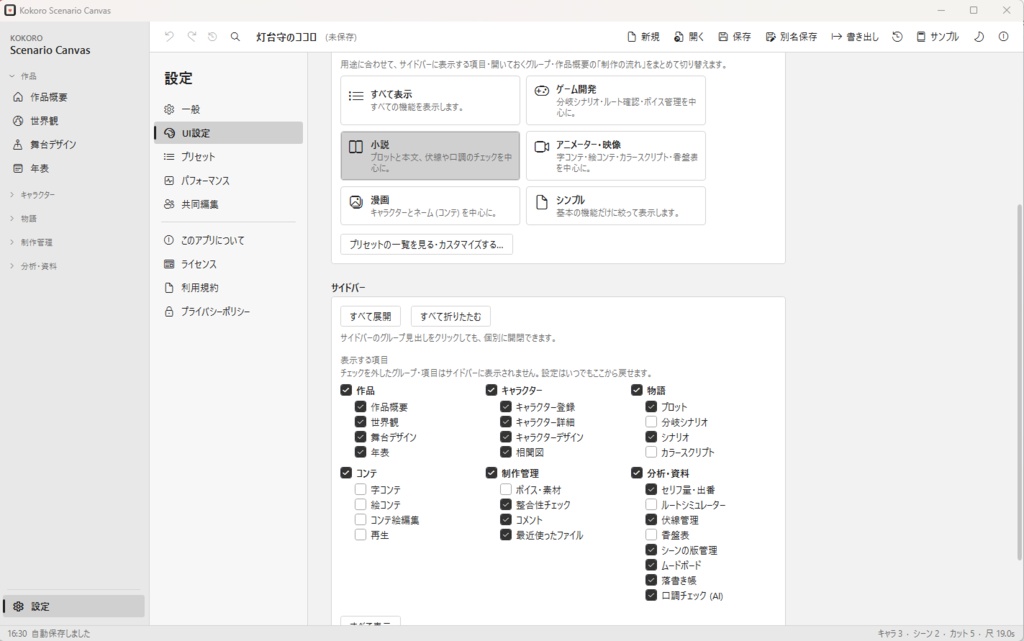Image resolution: width=1024 pixels, height=641 pixels.
Task: Uncheck the 舞台デザイン checkbox
Action: coord(360,437)
